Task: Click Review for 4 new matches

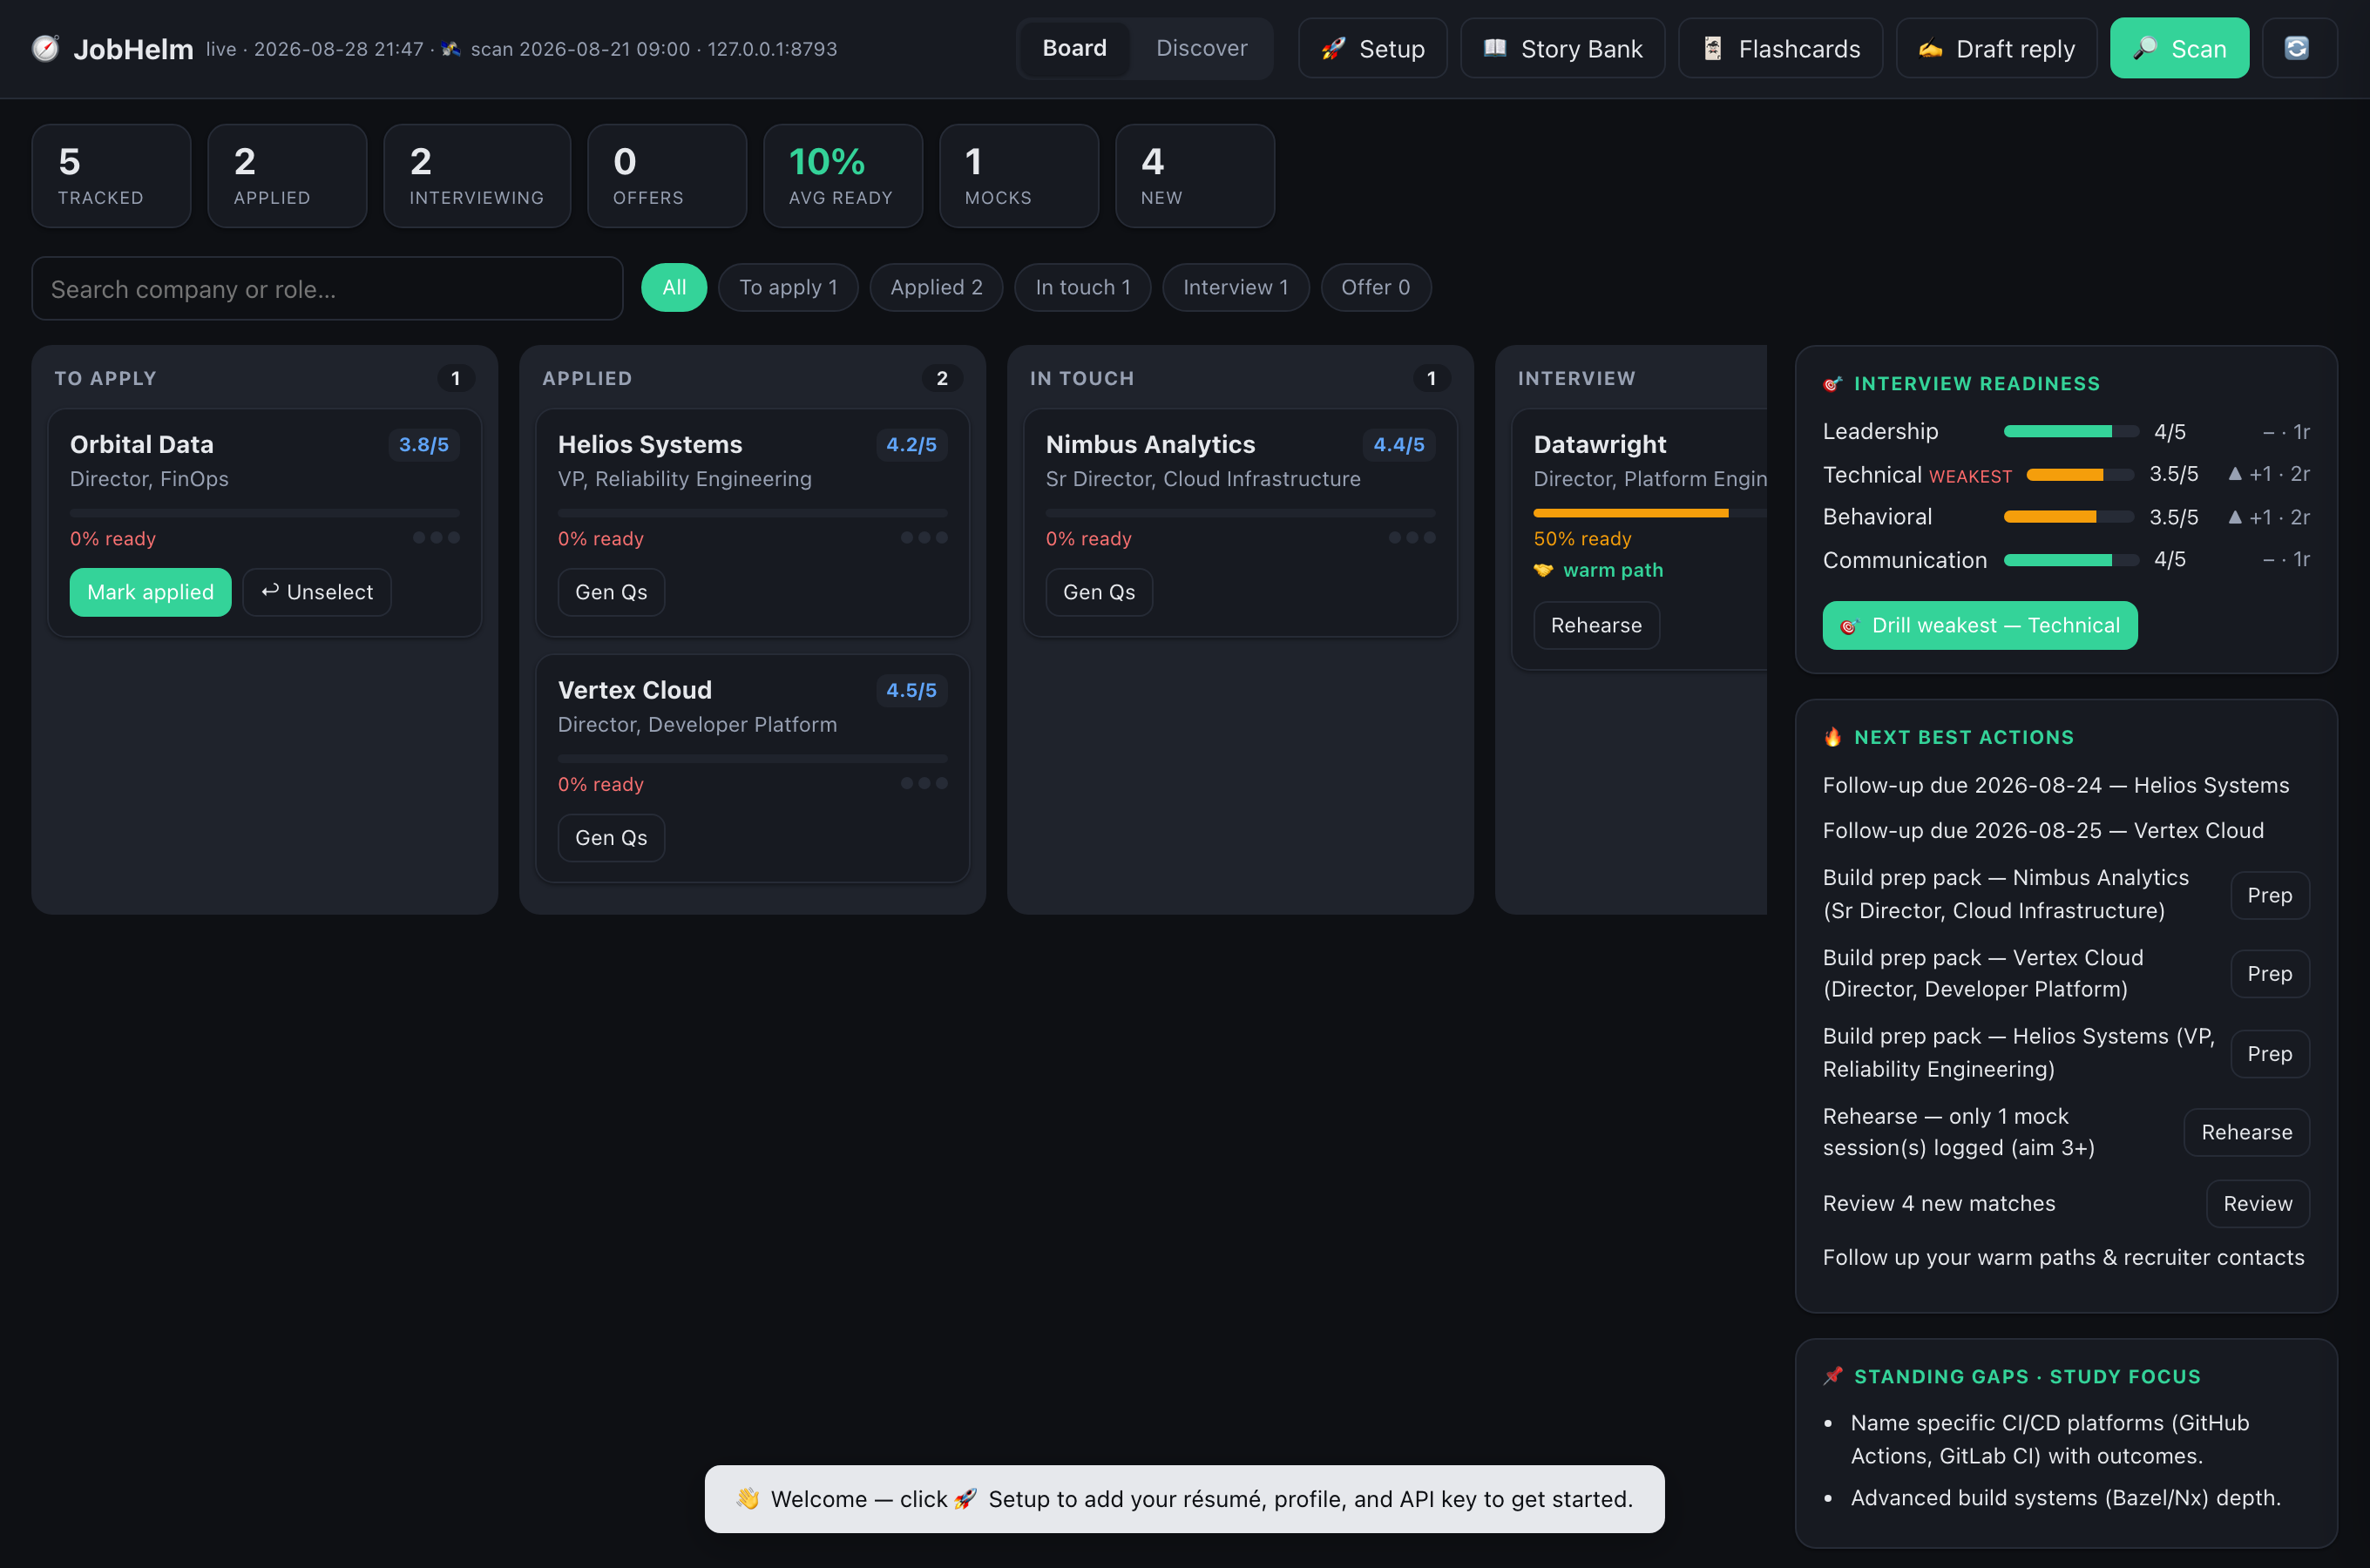Action: pyautogui.click(x=2257, y=1204)
